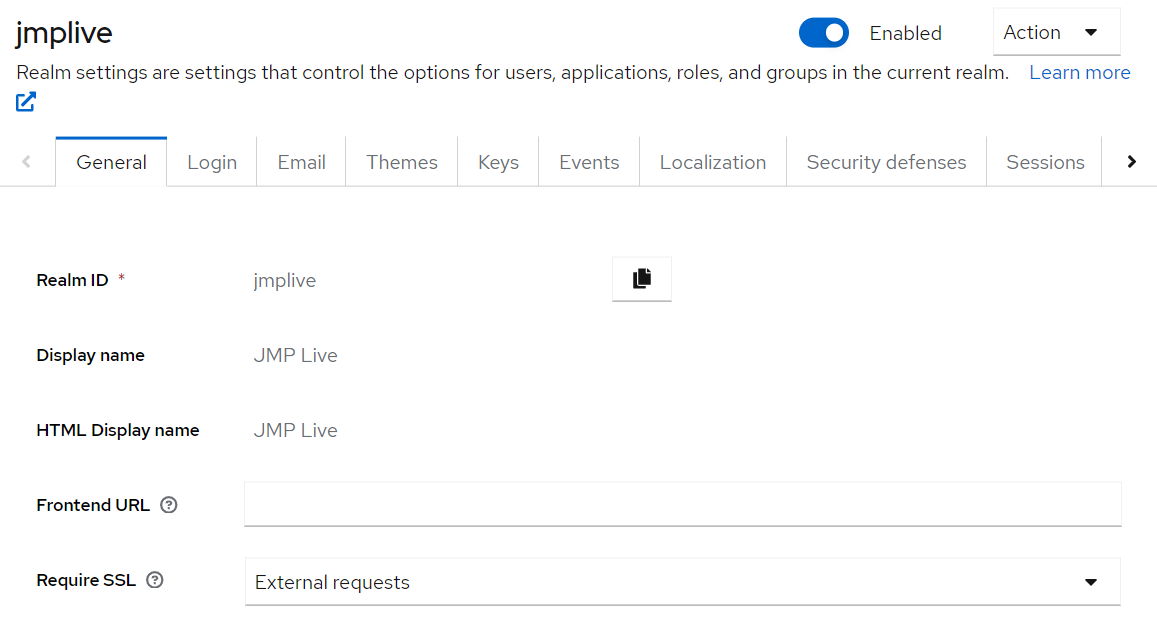Click the Frontend URL help icon
The image size is (1157, 617).
(168, 505)
